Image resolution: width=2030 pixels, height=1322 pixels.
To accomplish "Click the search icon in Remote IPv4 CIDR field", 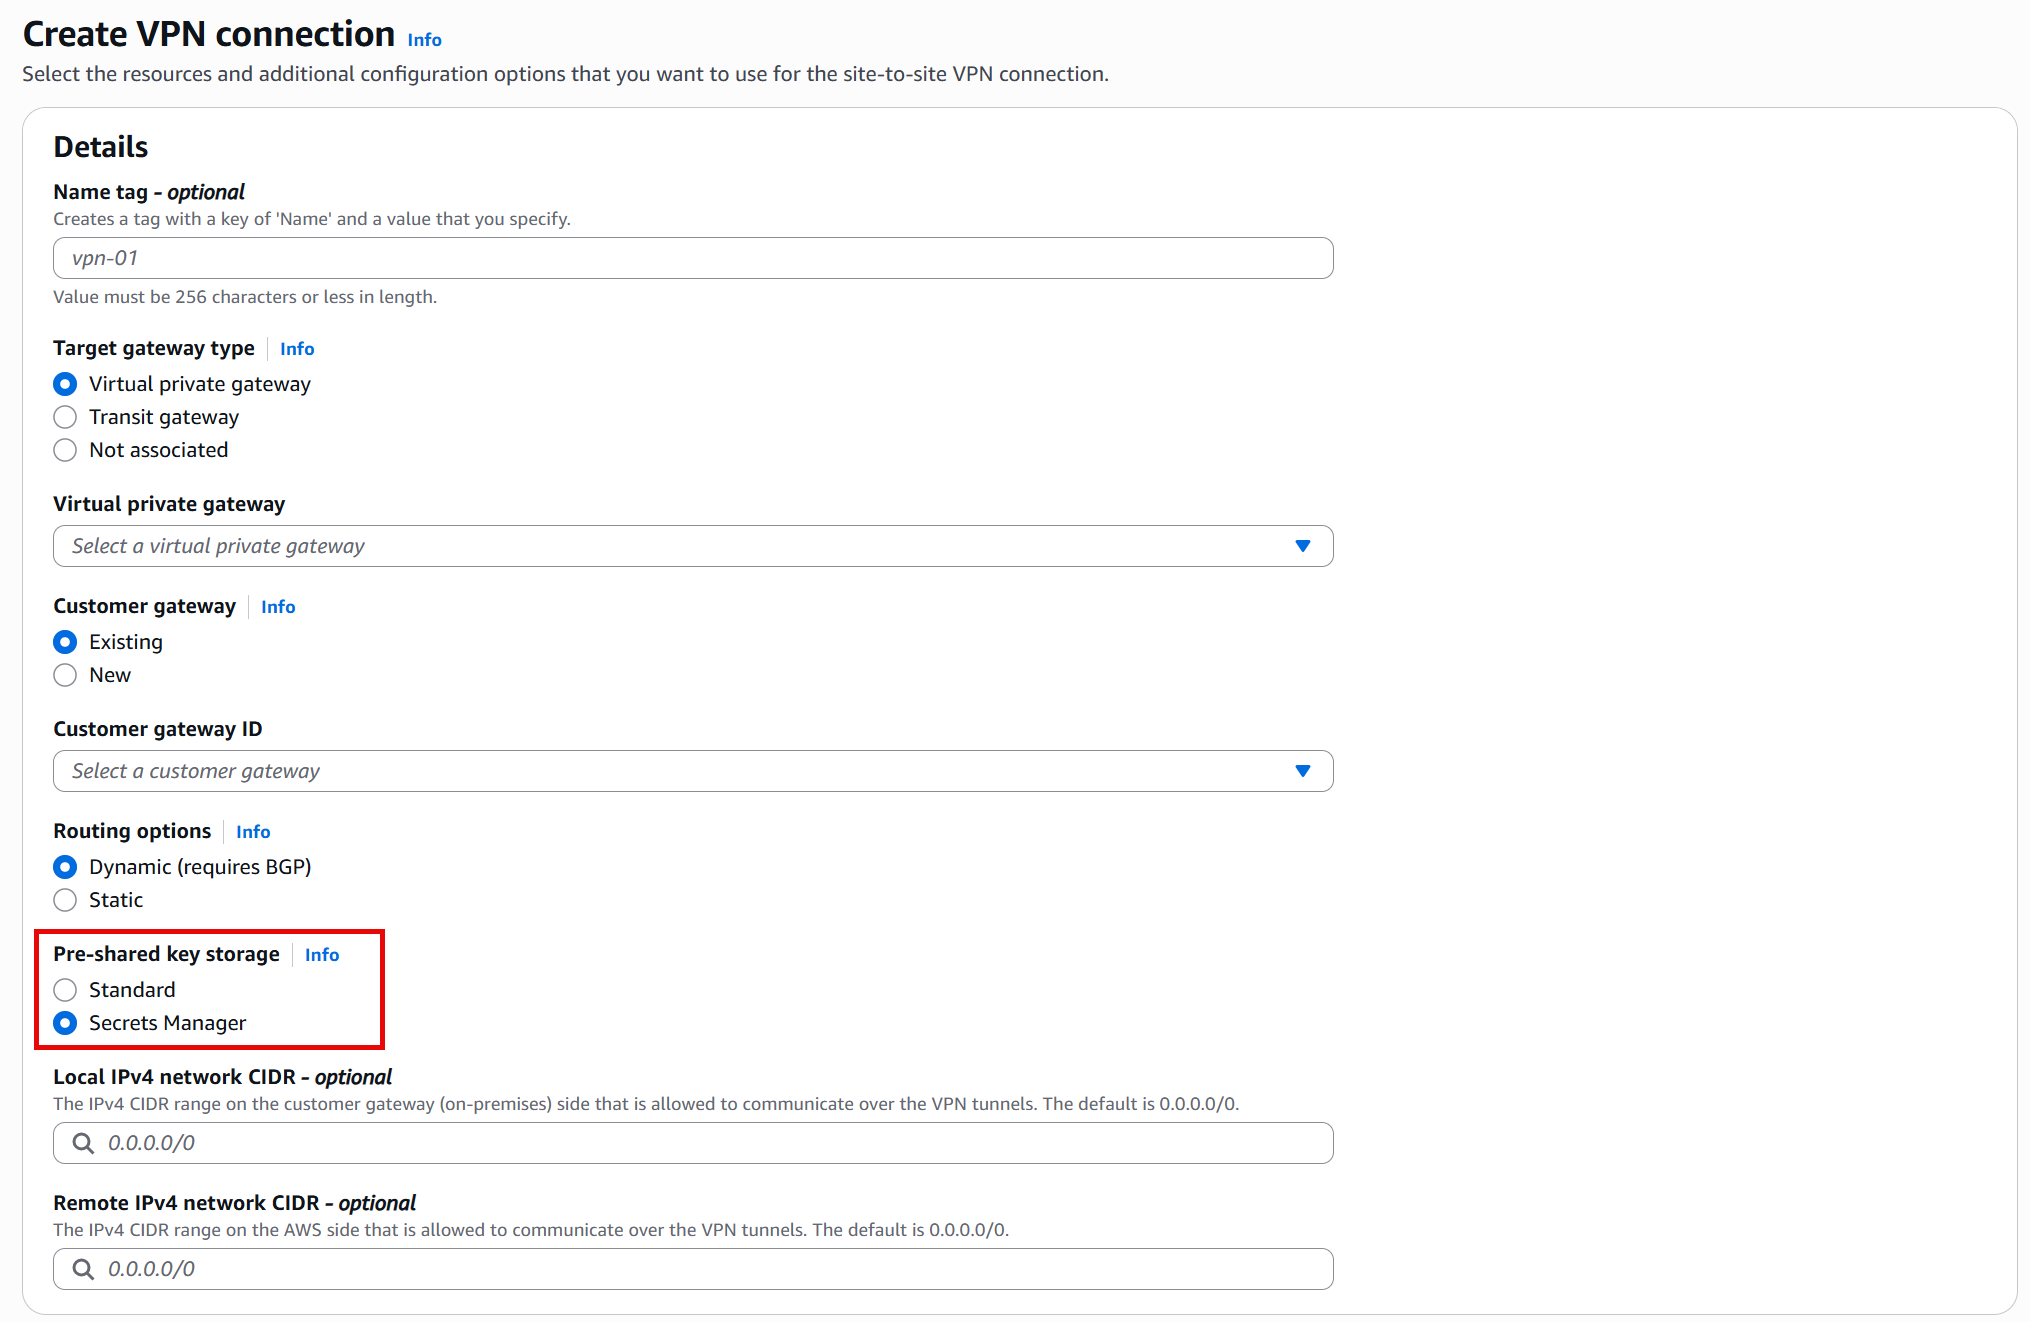I will (83, 1269).
